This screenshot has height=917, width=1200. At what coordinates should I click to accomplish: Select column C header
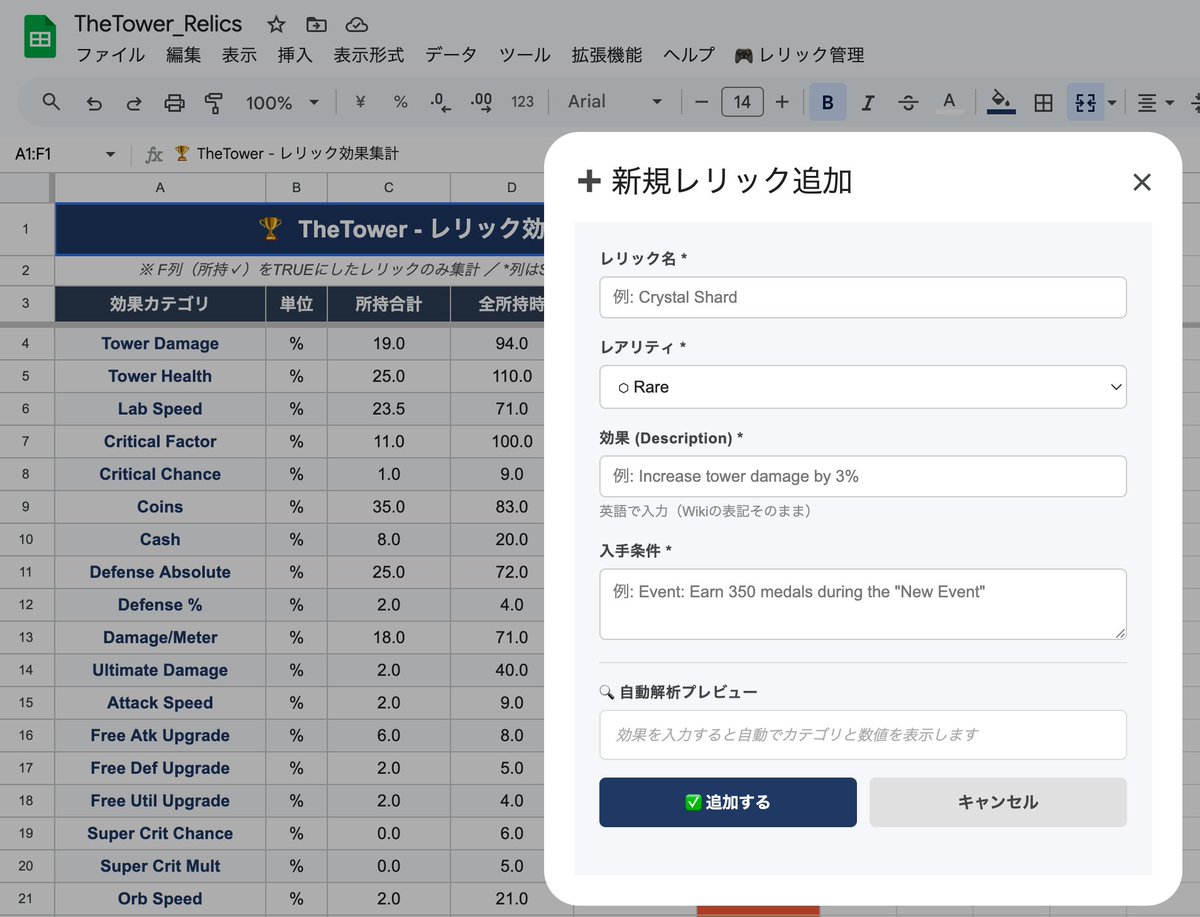[x=388, y=187]
